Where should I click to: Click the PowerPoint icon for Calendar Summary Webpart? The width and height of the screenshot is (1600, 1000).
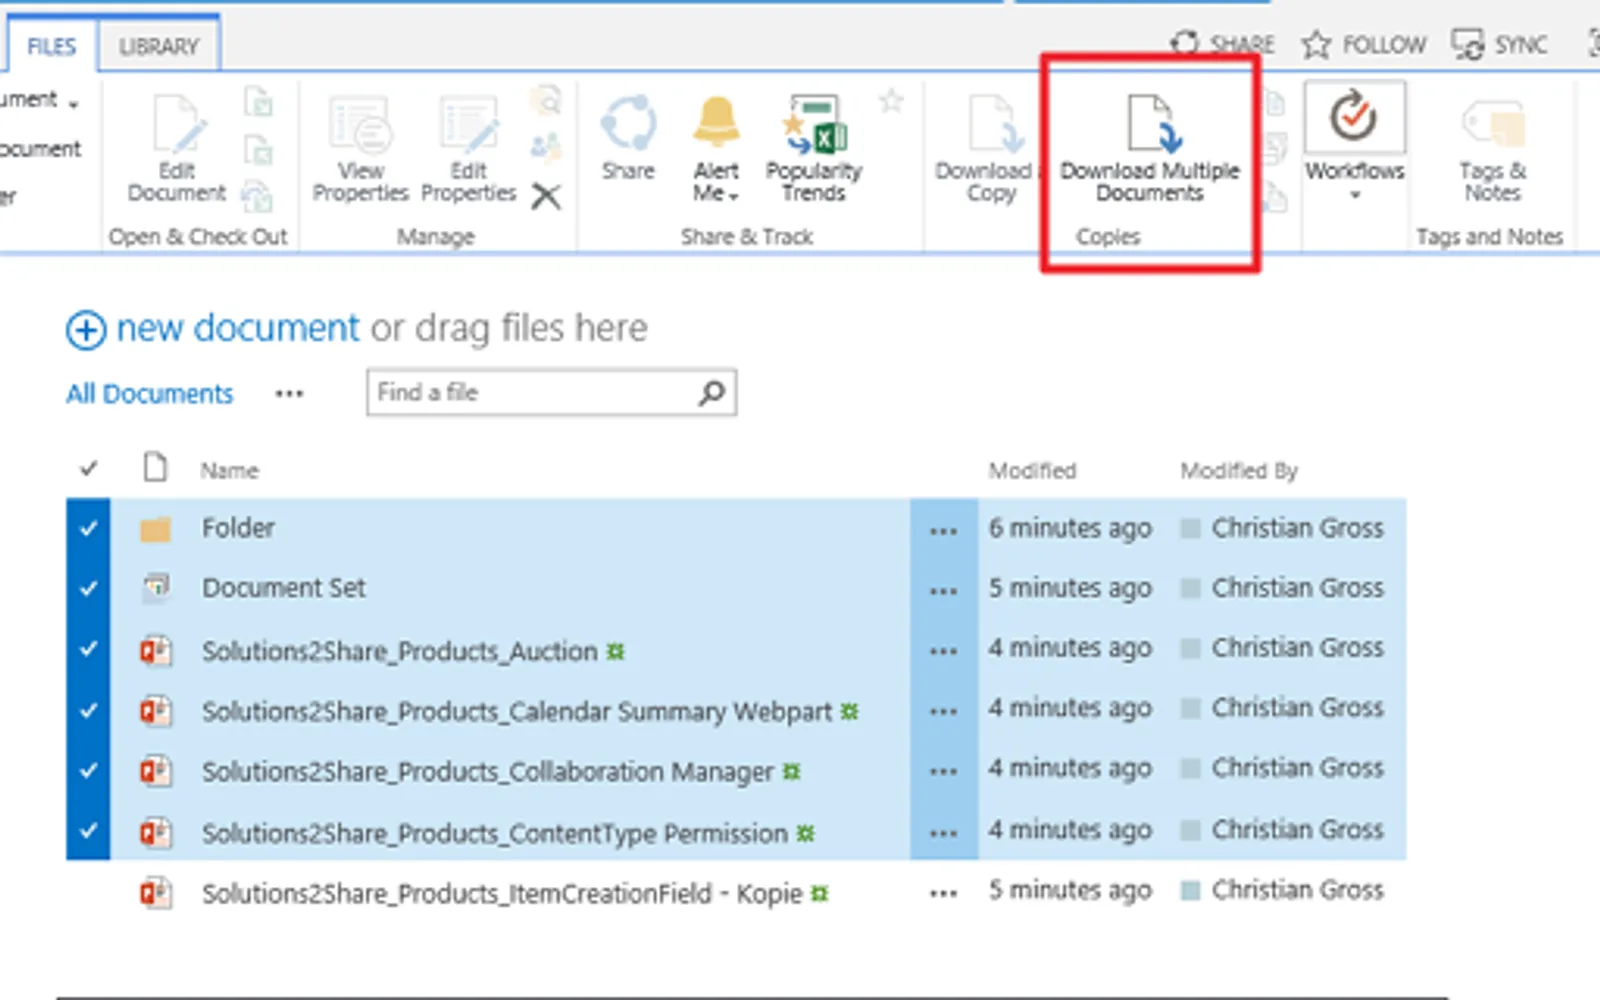click(156, 711)
